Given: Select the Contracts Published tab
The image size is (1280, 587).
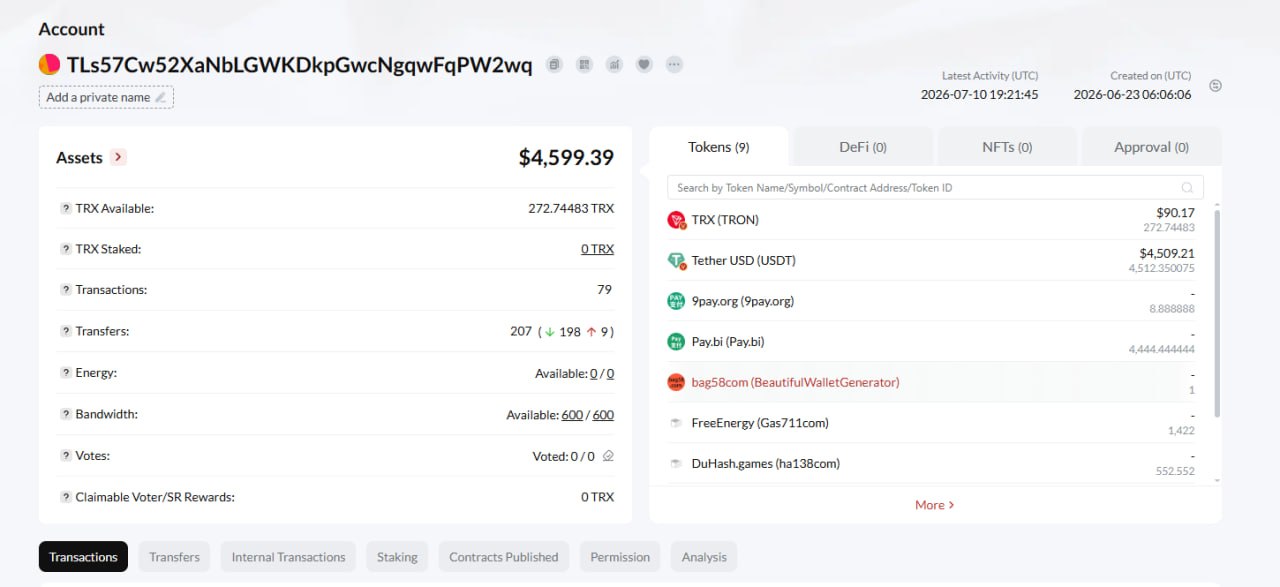Looking at the screenshot, I should point(504,557).
